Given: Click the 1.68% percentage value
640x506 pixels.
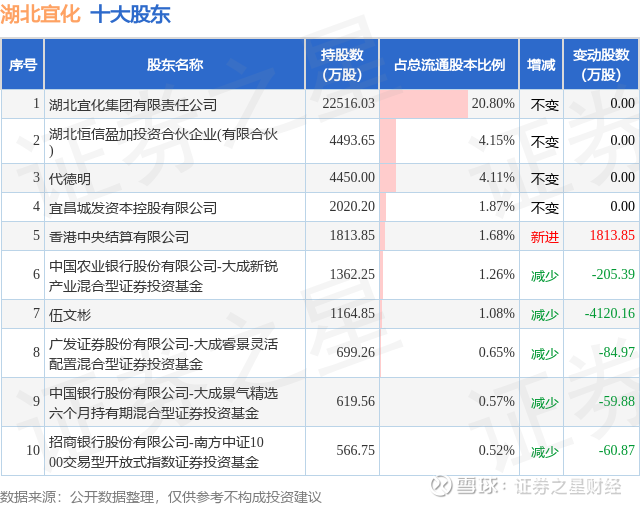Looking at the screenshot, I should (496, 235).
